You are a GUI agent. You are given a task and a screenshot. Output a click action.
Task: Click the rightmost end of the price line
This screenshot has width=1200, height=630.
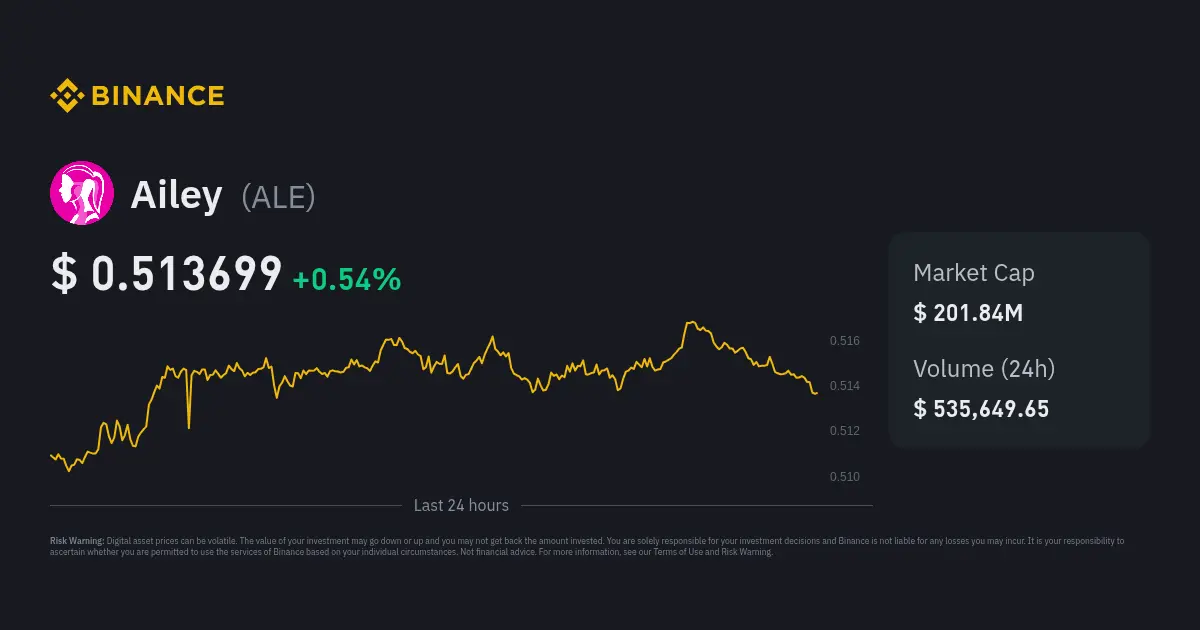(x=816, y=393)
